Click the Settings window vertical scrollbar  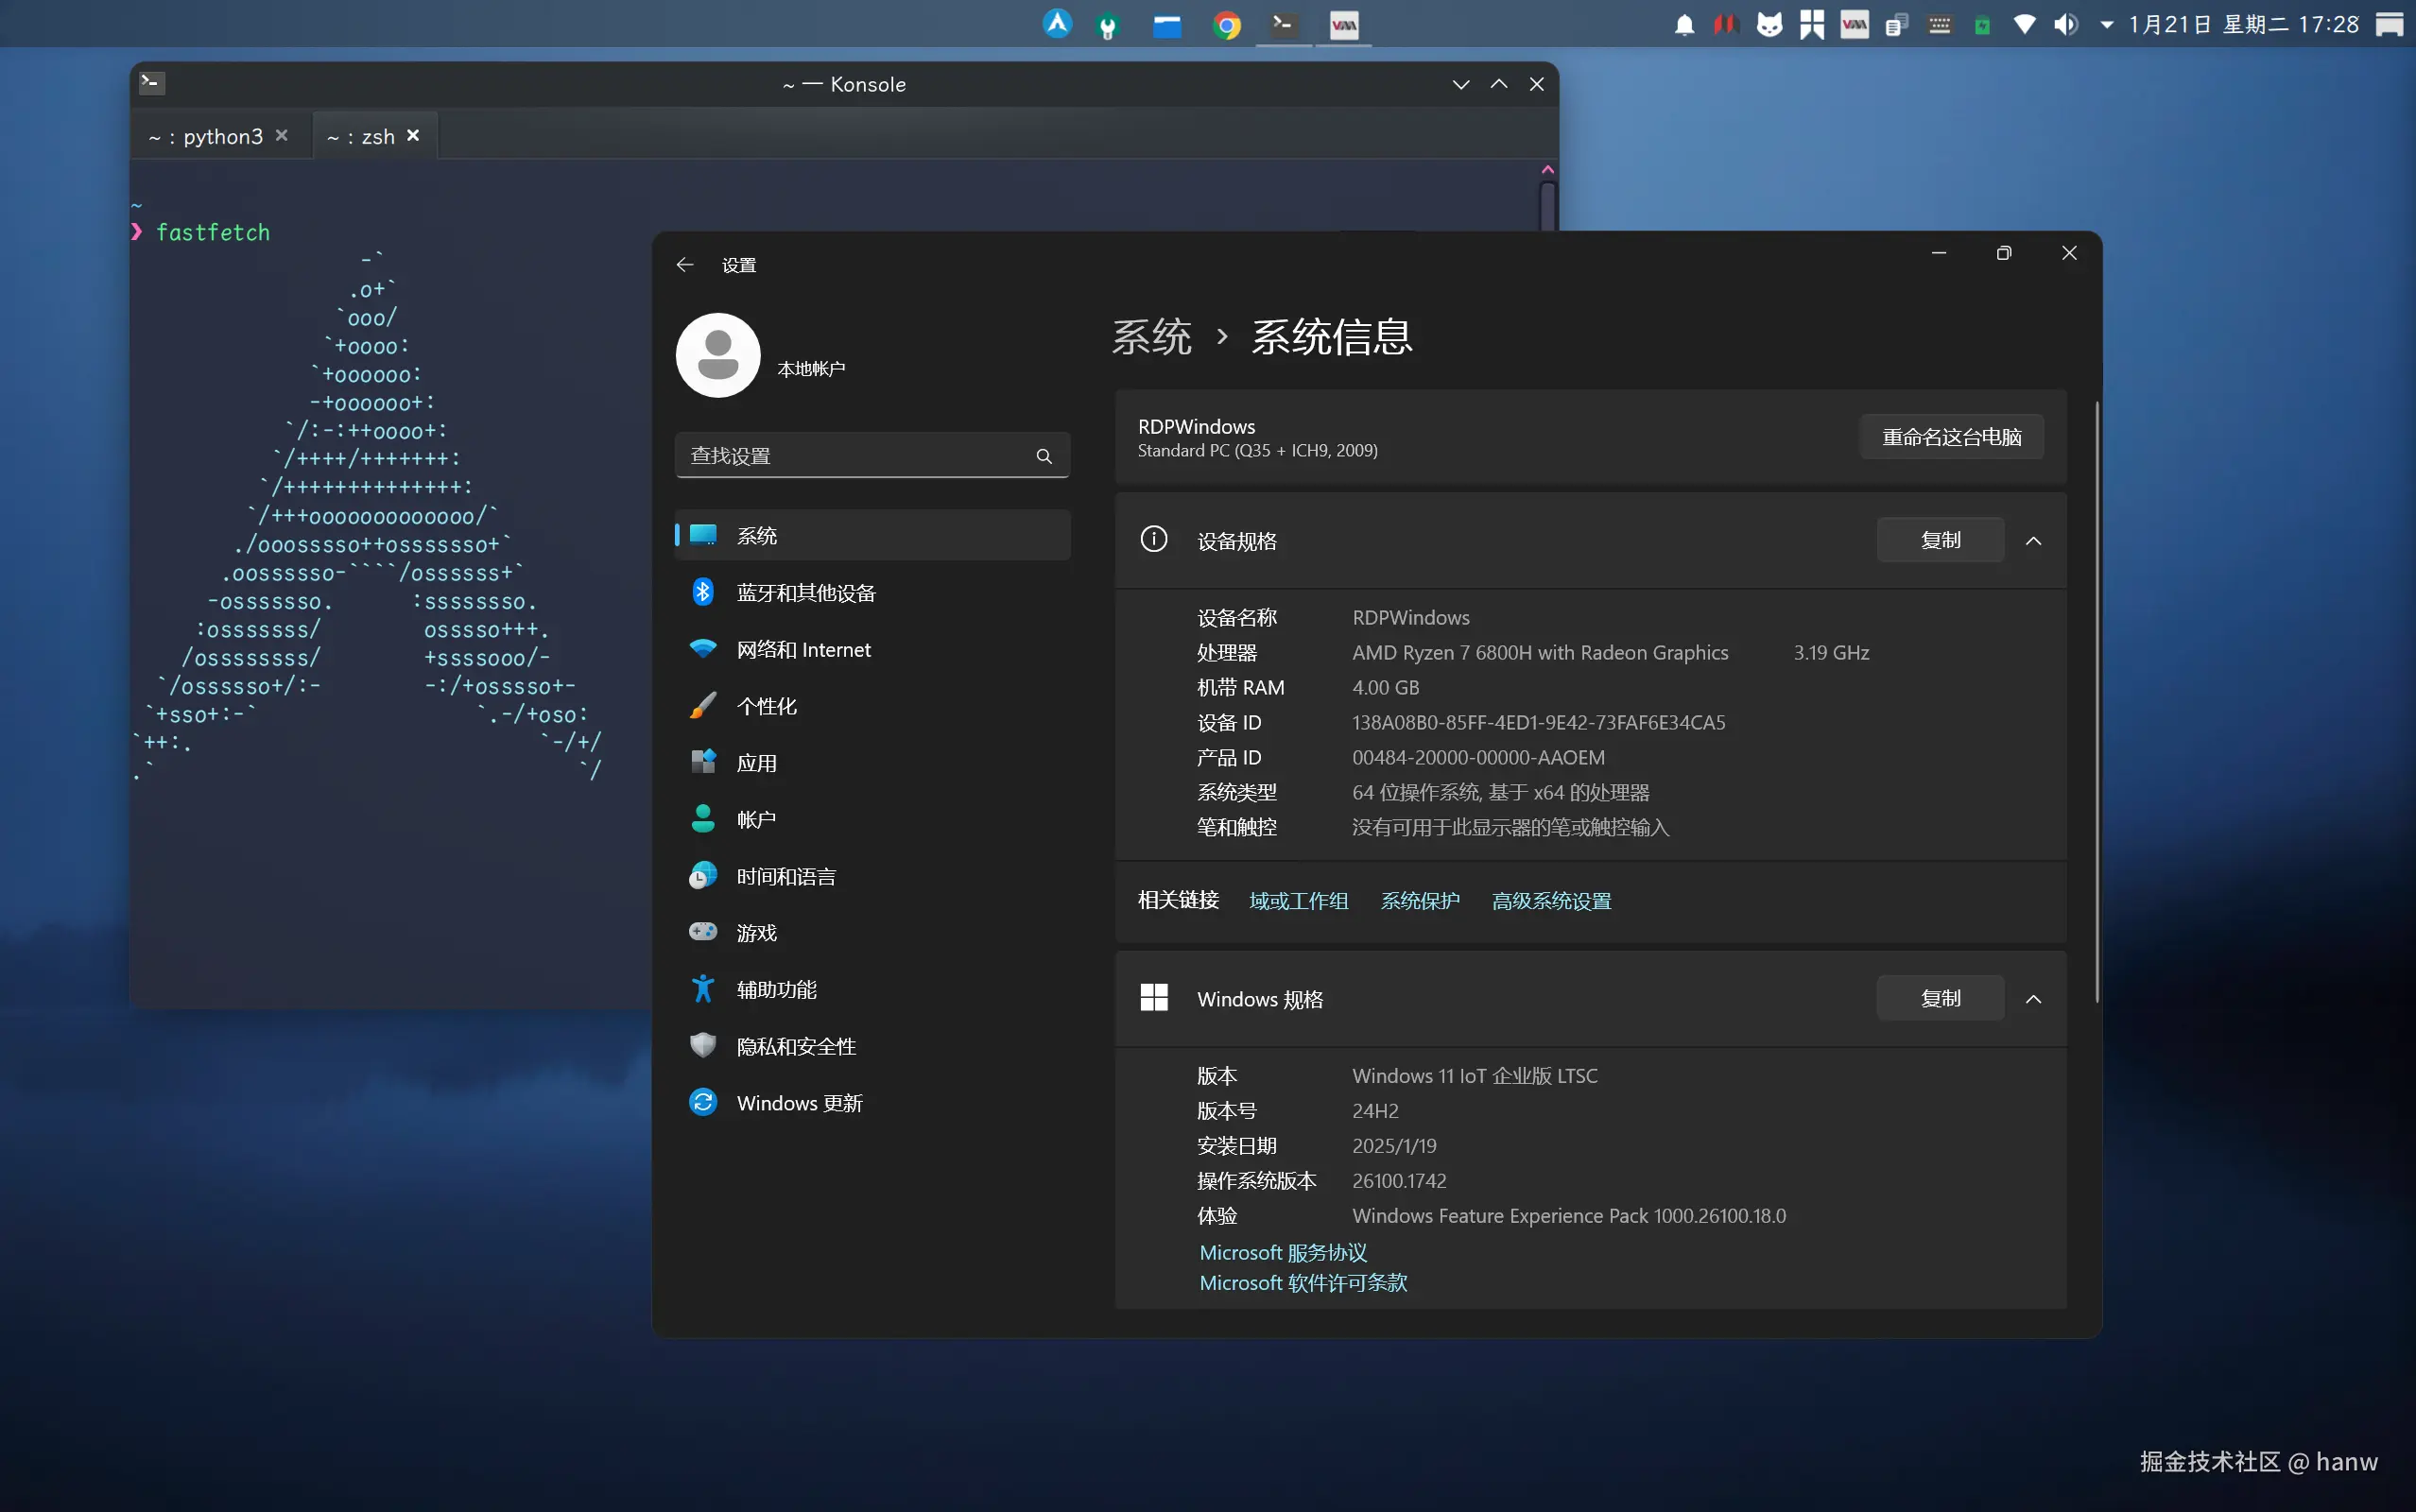2096,700
